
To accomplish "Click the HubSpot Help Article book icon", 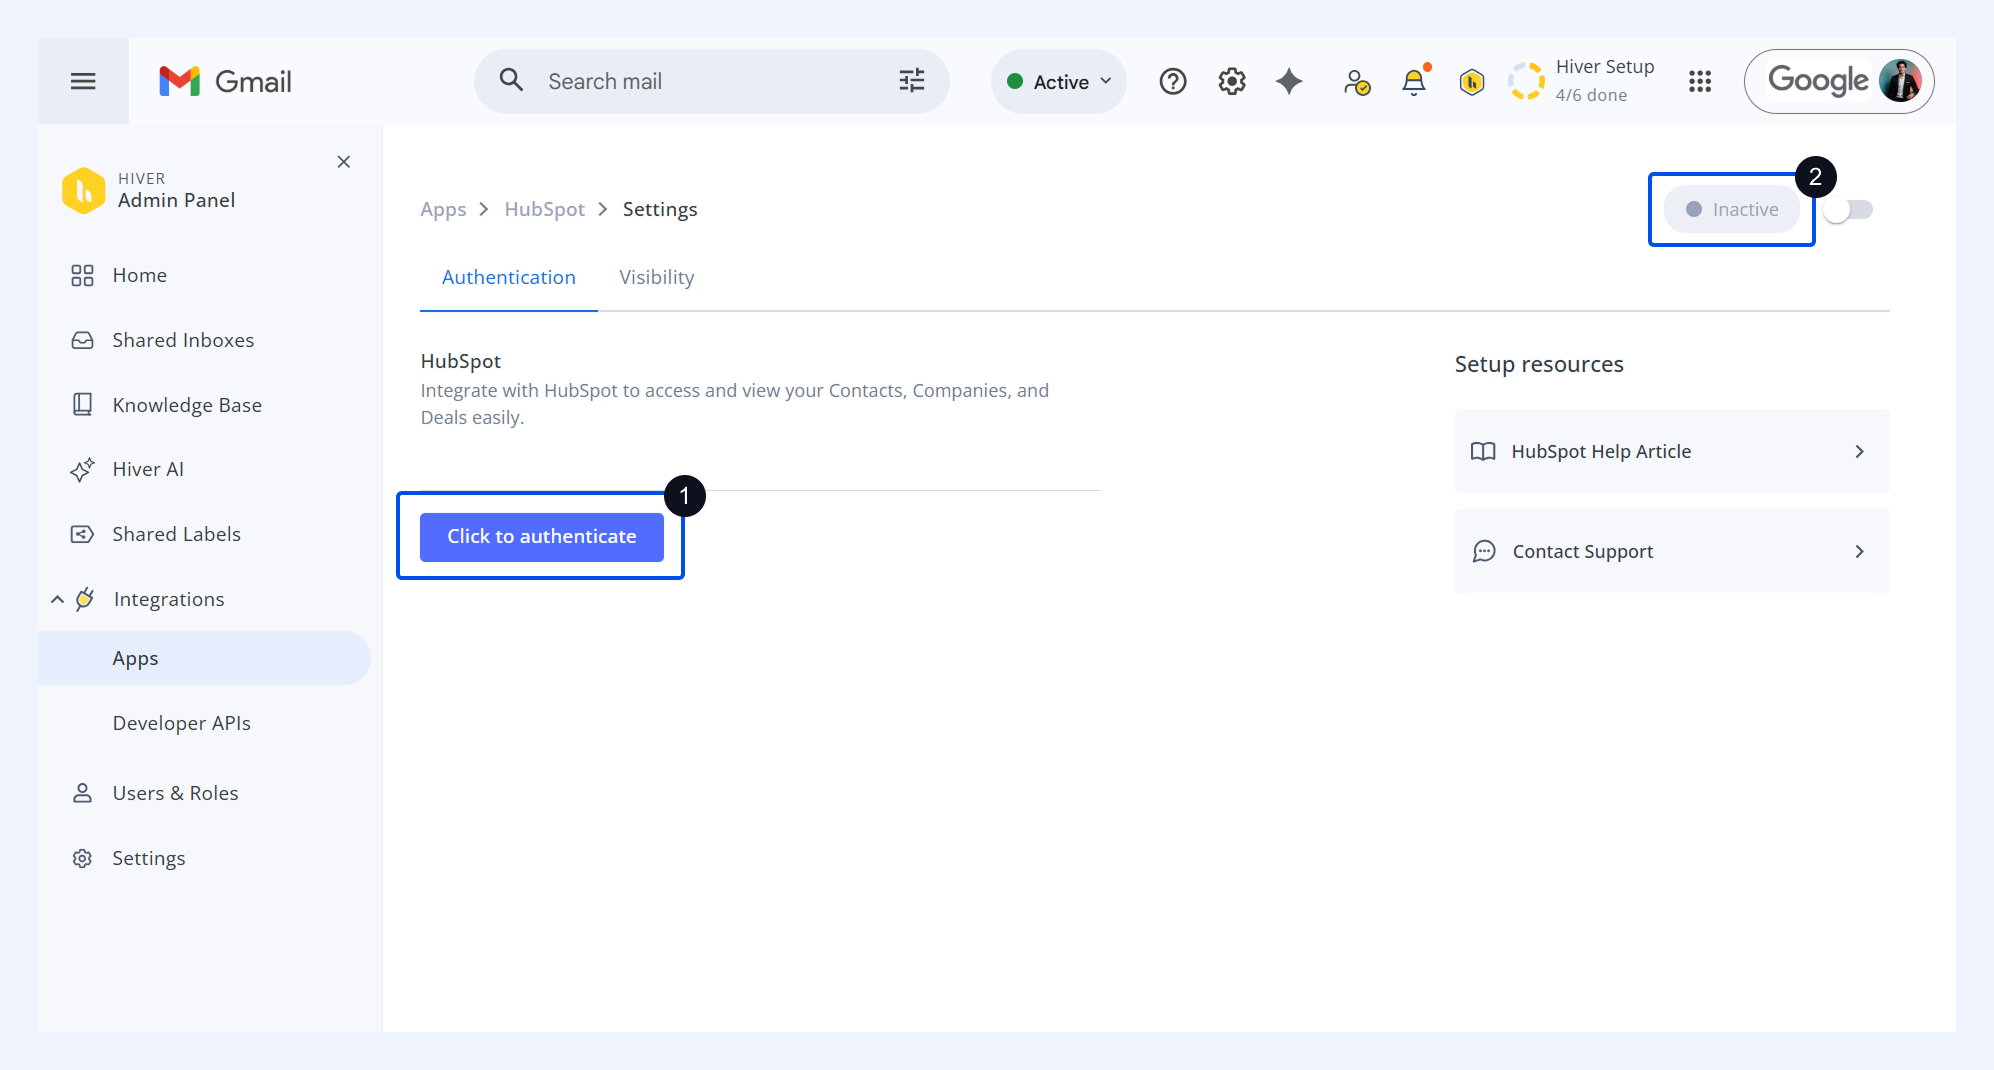I will point(1483,451).
